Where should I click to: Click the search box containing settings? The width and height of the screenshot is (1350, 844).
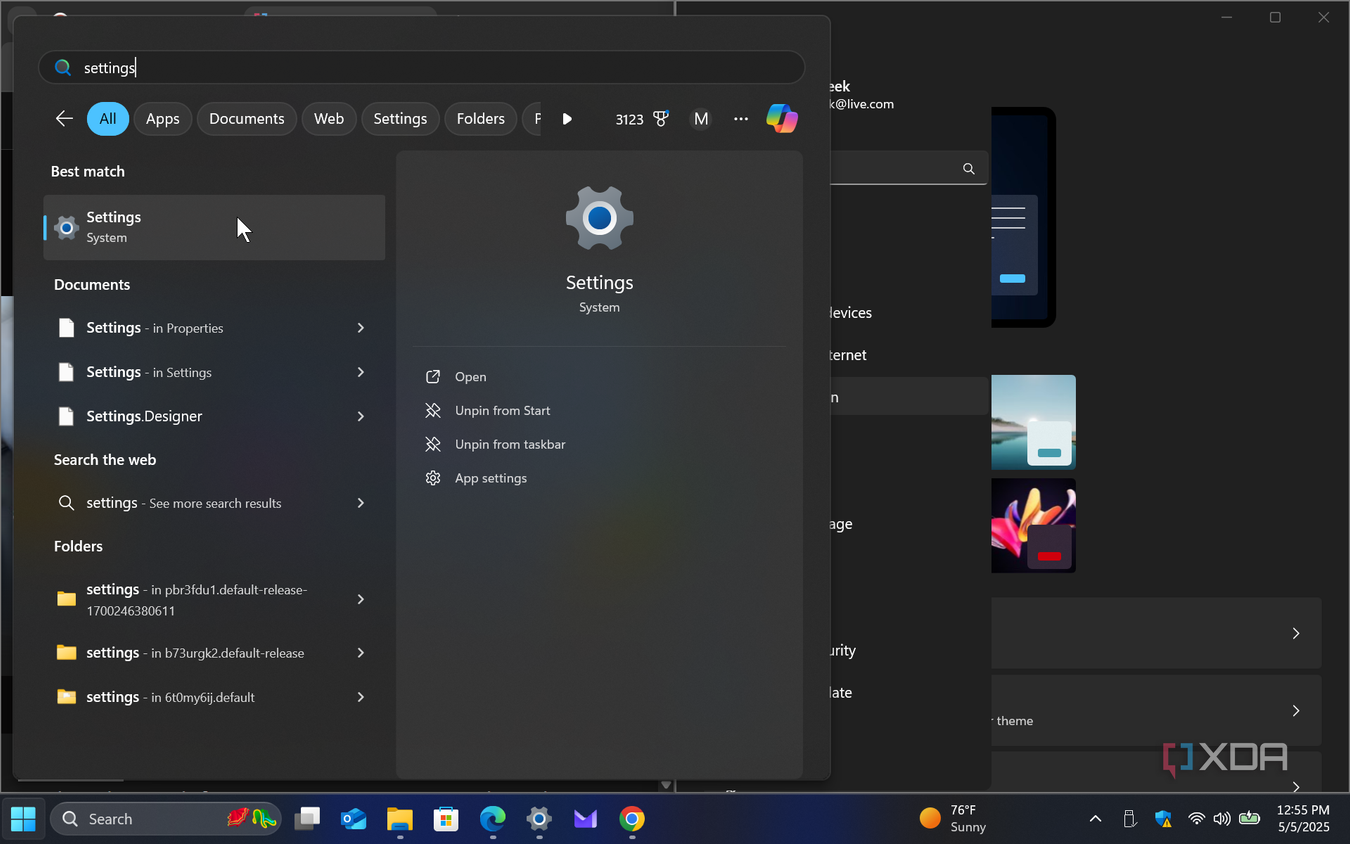pos(421,68)
